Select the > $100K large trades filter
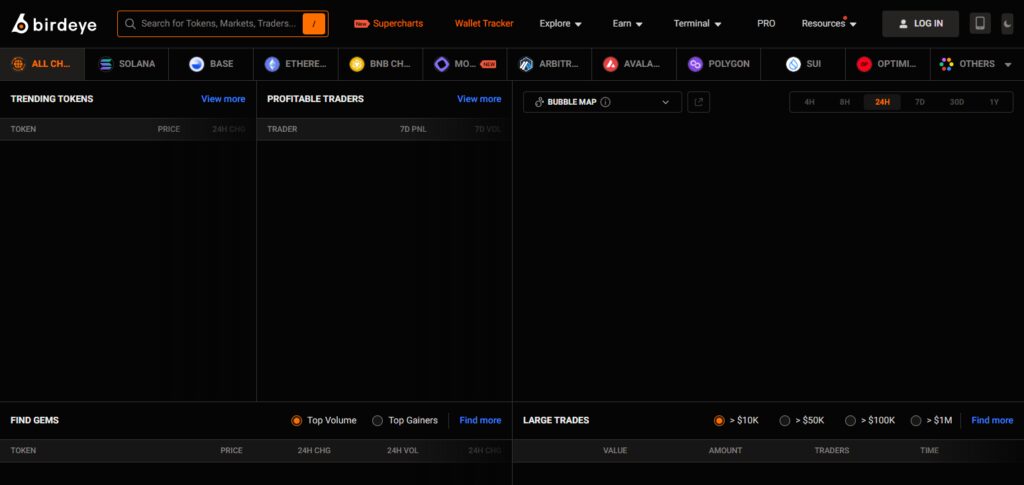This screenshot has height=485, width=1024. (x=850, y=420)
